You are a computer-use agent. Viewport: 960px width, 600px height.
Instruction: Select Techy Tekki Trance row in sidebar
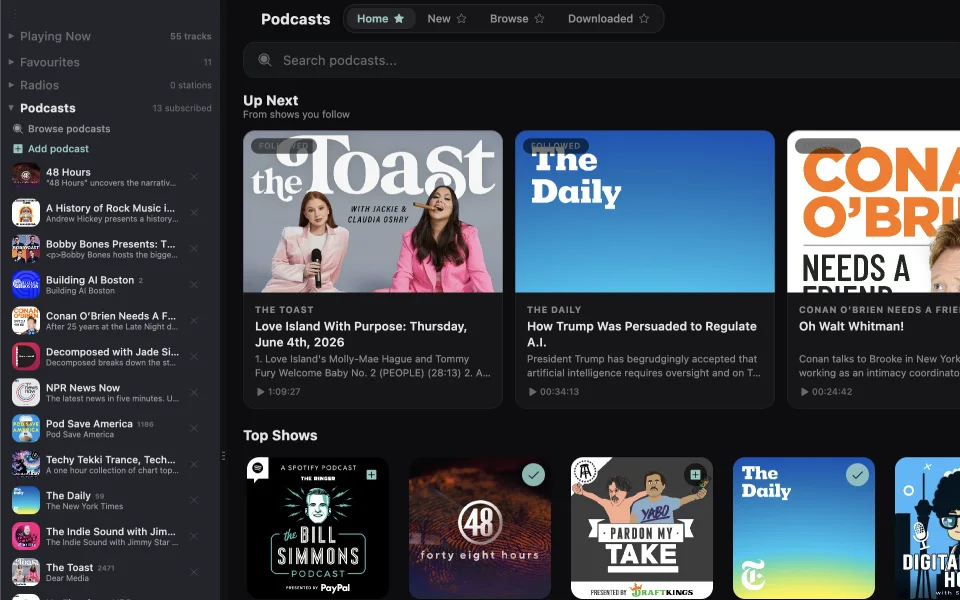click(x=110, y=464)
